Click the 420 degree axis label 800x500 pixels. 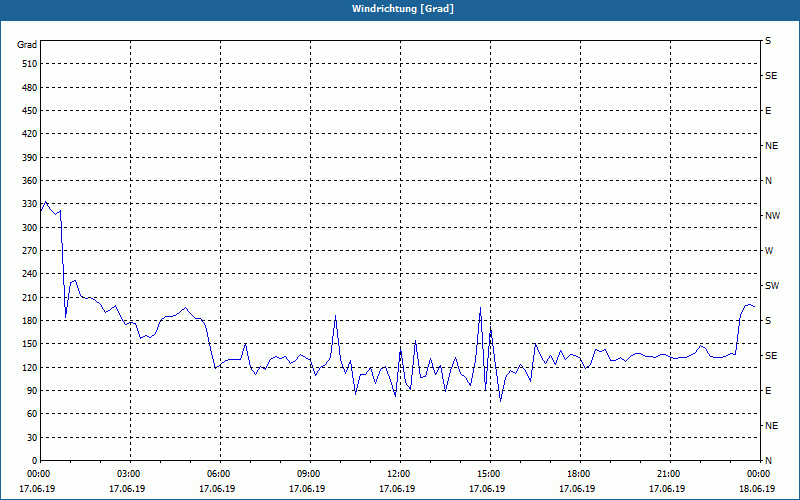tap(30, 134)
